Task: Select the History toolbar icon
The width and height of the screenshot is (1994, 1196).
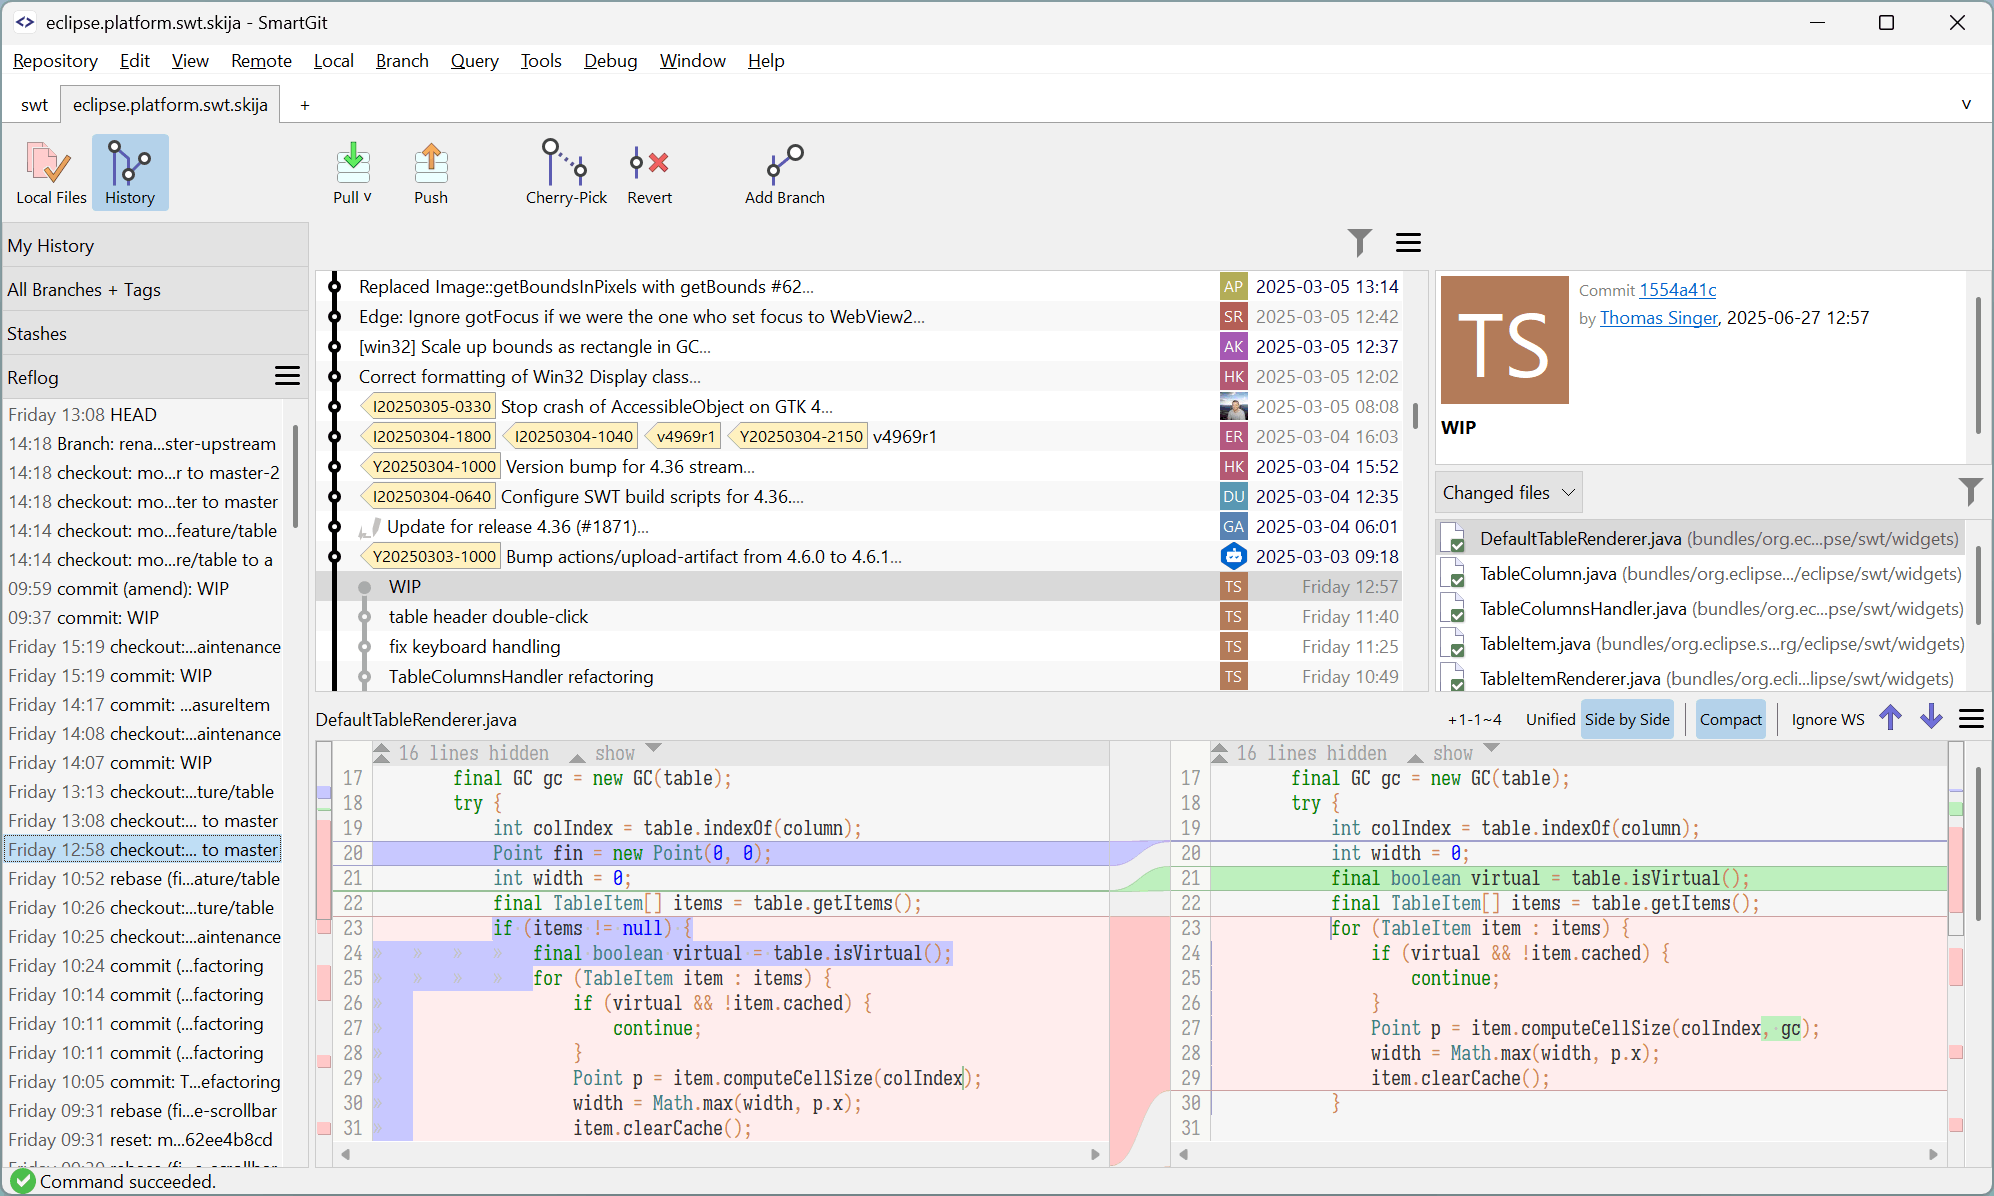Action: tap(129, 172)
